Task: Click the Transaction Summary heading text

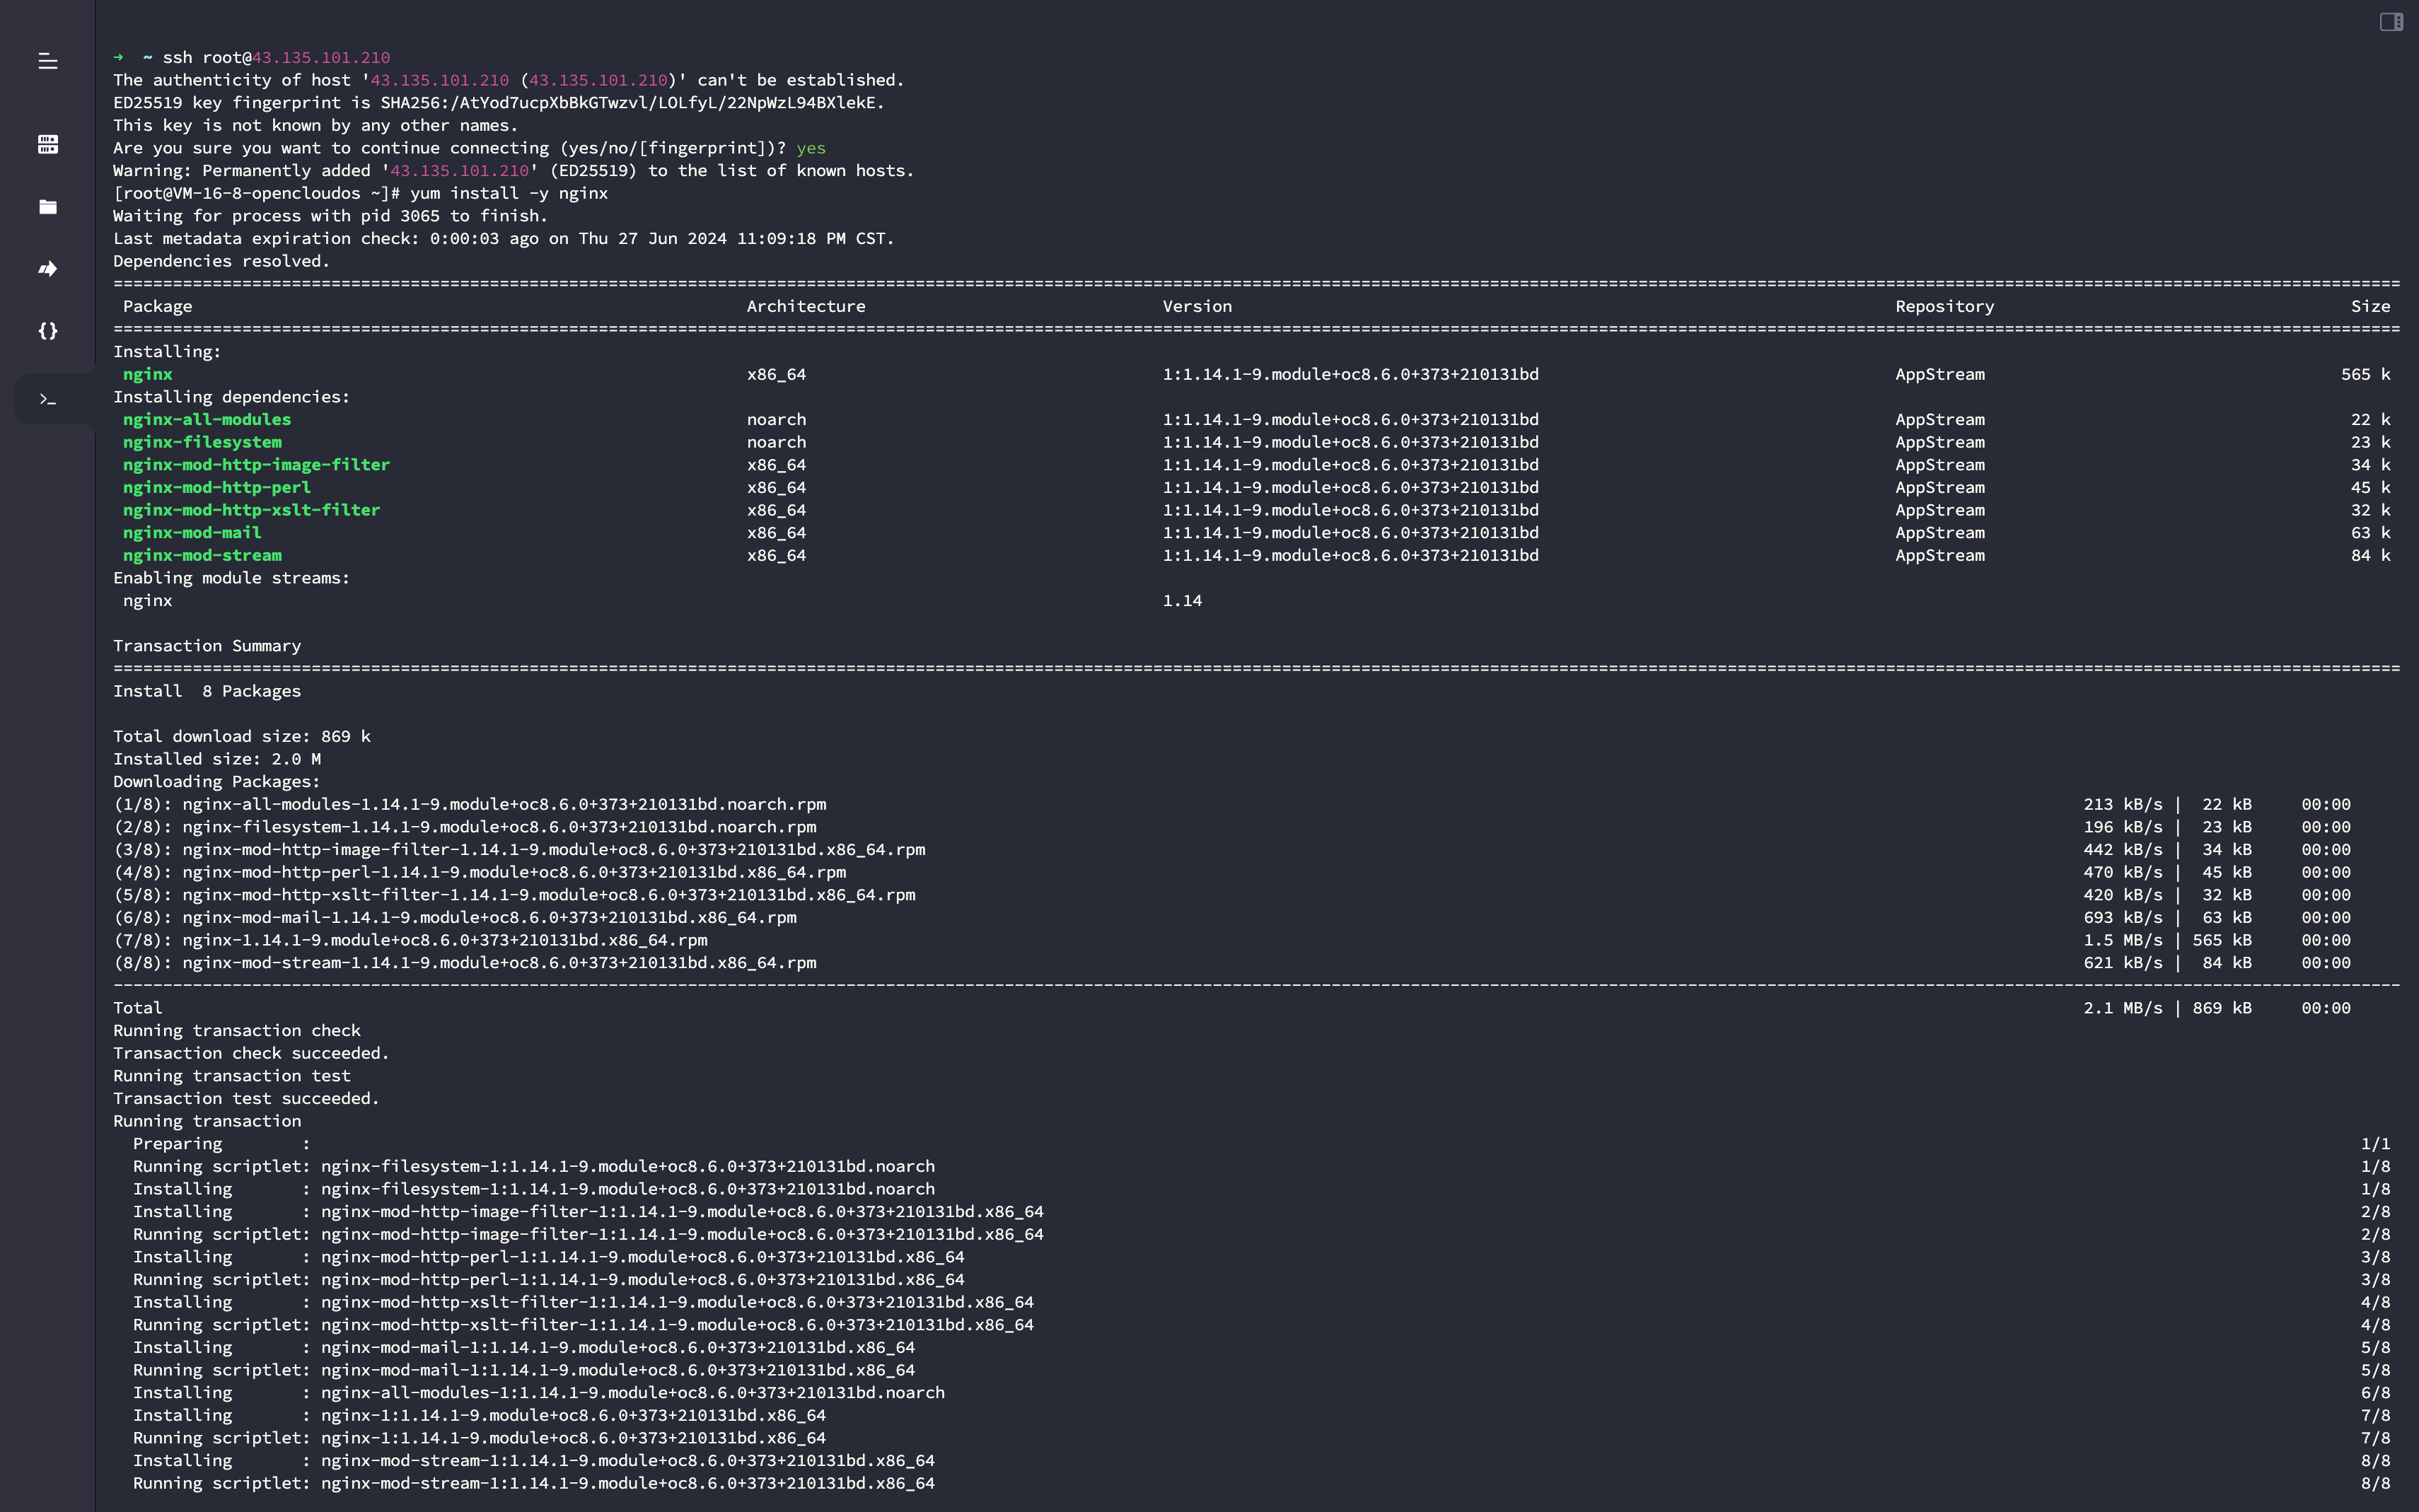Action: coord(206,646)
